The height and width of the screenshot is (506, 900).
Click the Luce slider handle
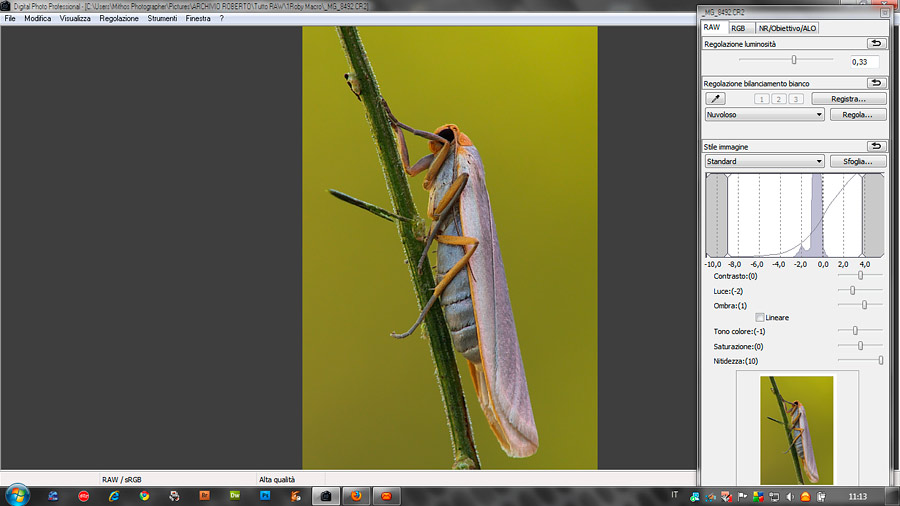coord(853,290)
